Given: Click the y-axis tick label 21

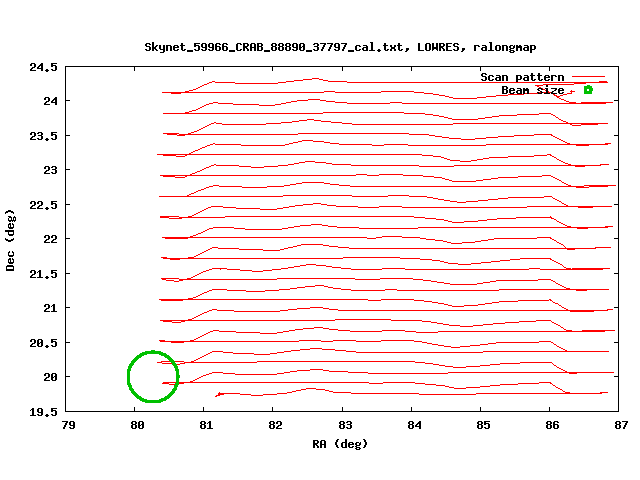Looking at the screenshot, I should pyautogui.click(x=50, y=308).
